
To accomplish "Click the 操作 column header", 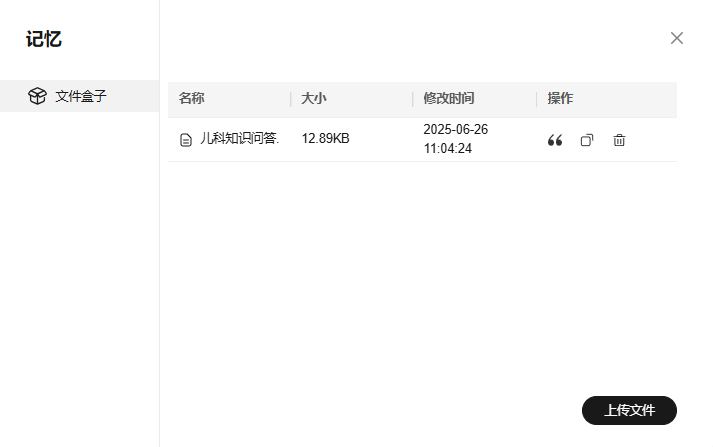I will tap(560, 99).
